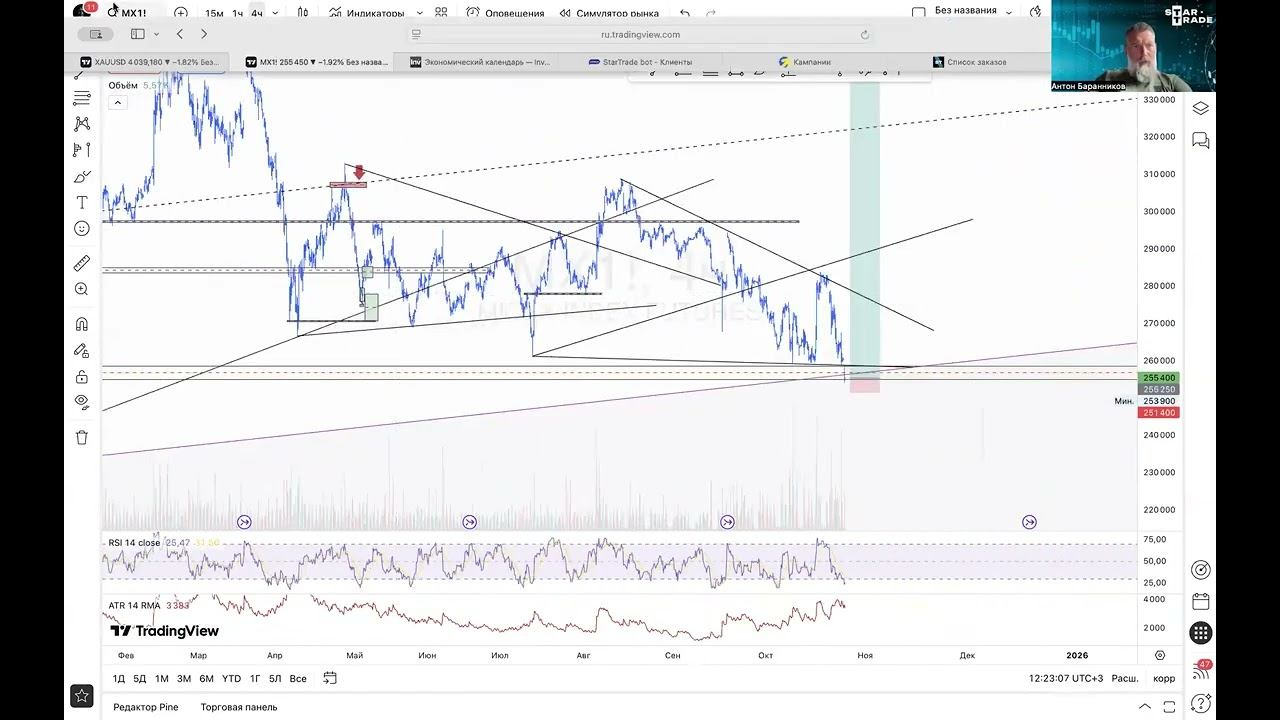The width and height of the screenshot is (1280, 720).
Task: Open the favorites star panel
Action: (x=82, y=695)
